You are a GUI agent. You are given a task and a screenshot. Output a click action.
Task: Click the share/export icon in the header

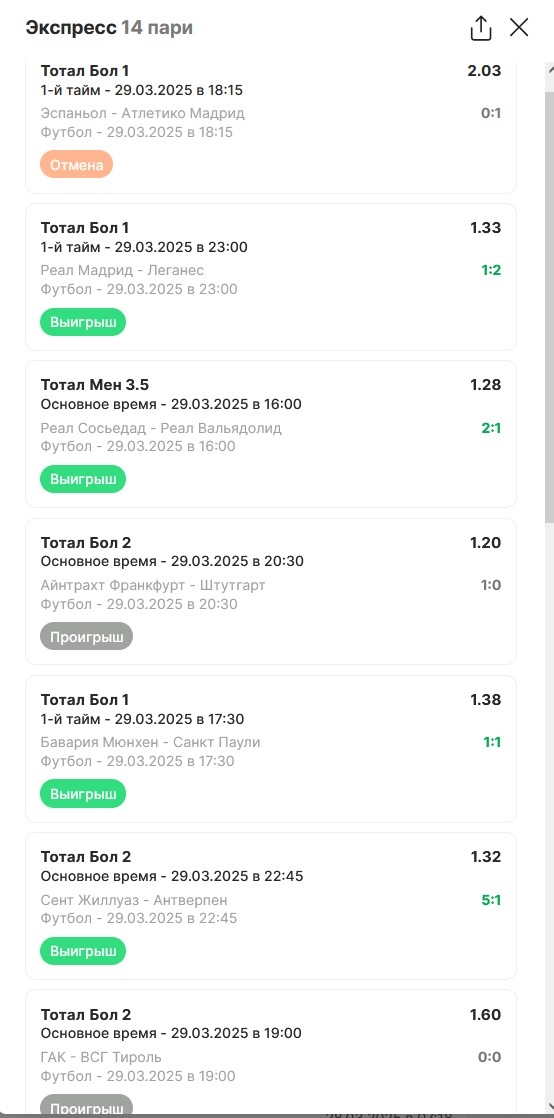481,28
